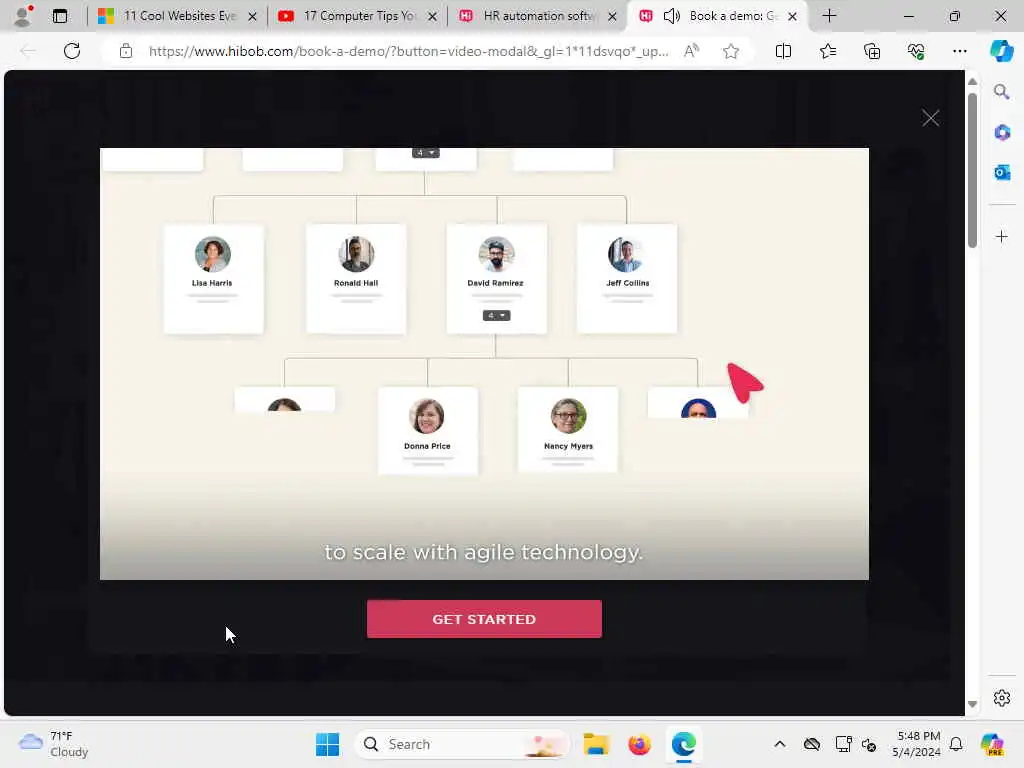Open File Explorer from the taskbar
This screenshot has width=1024, height=768.
[x=596, y=744]
